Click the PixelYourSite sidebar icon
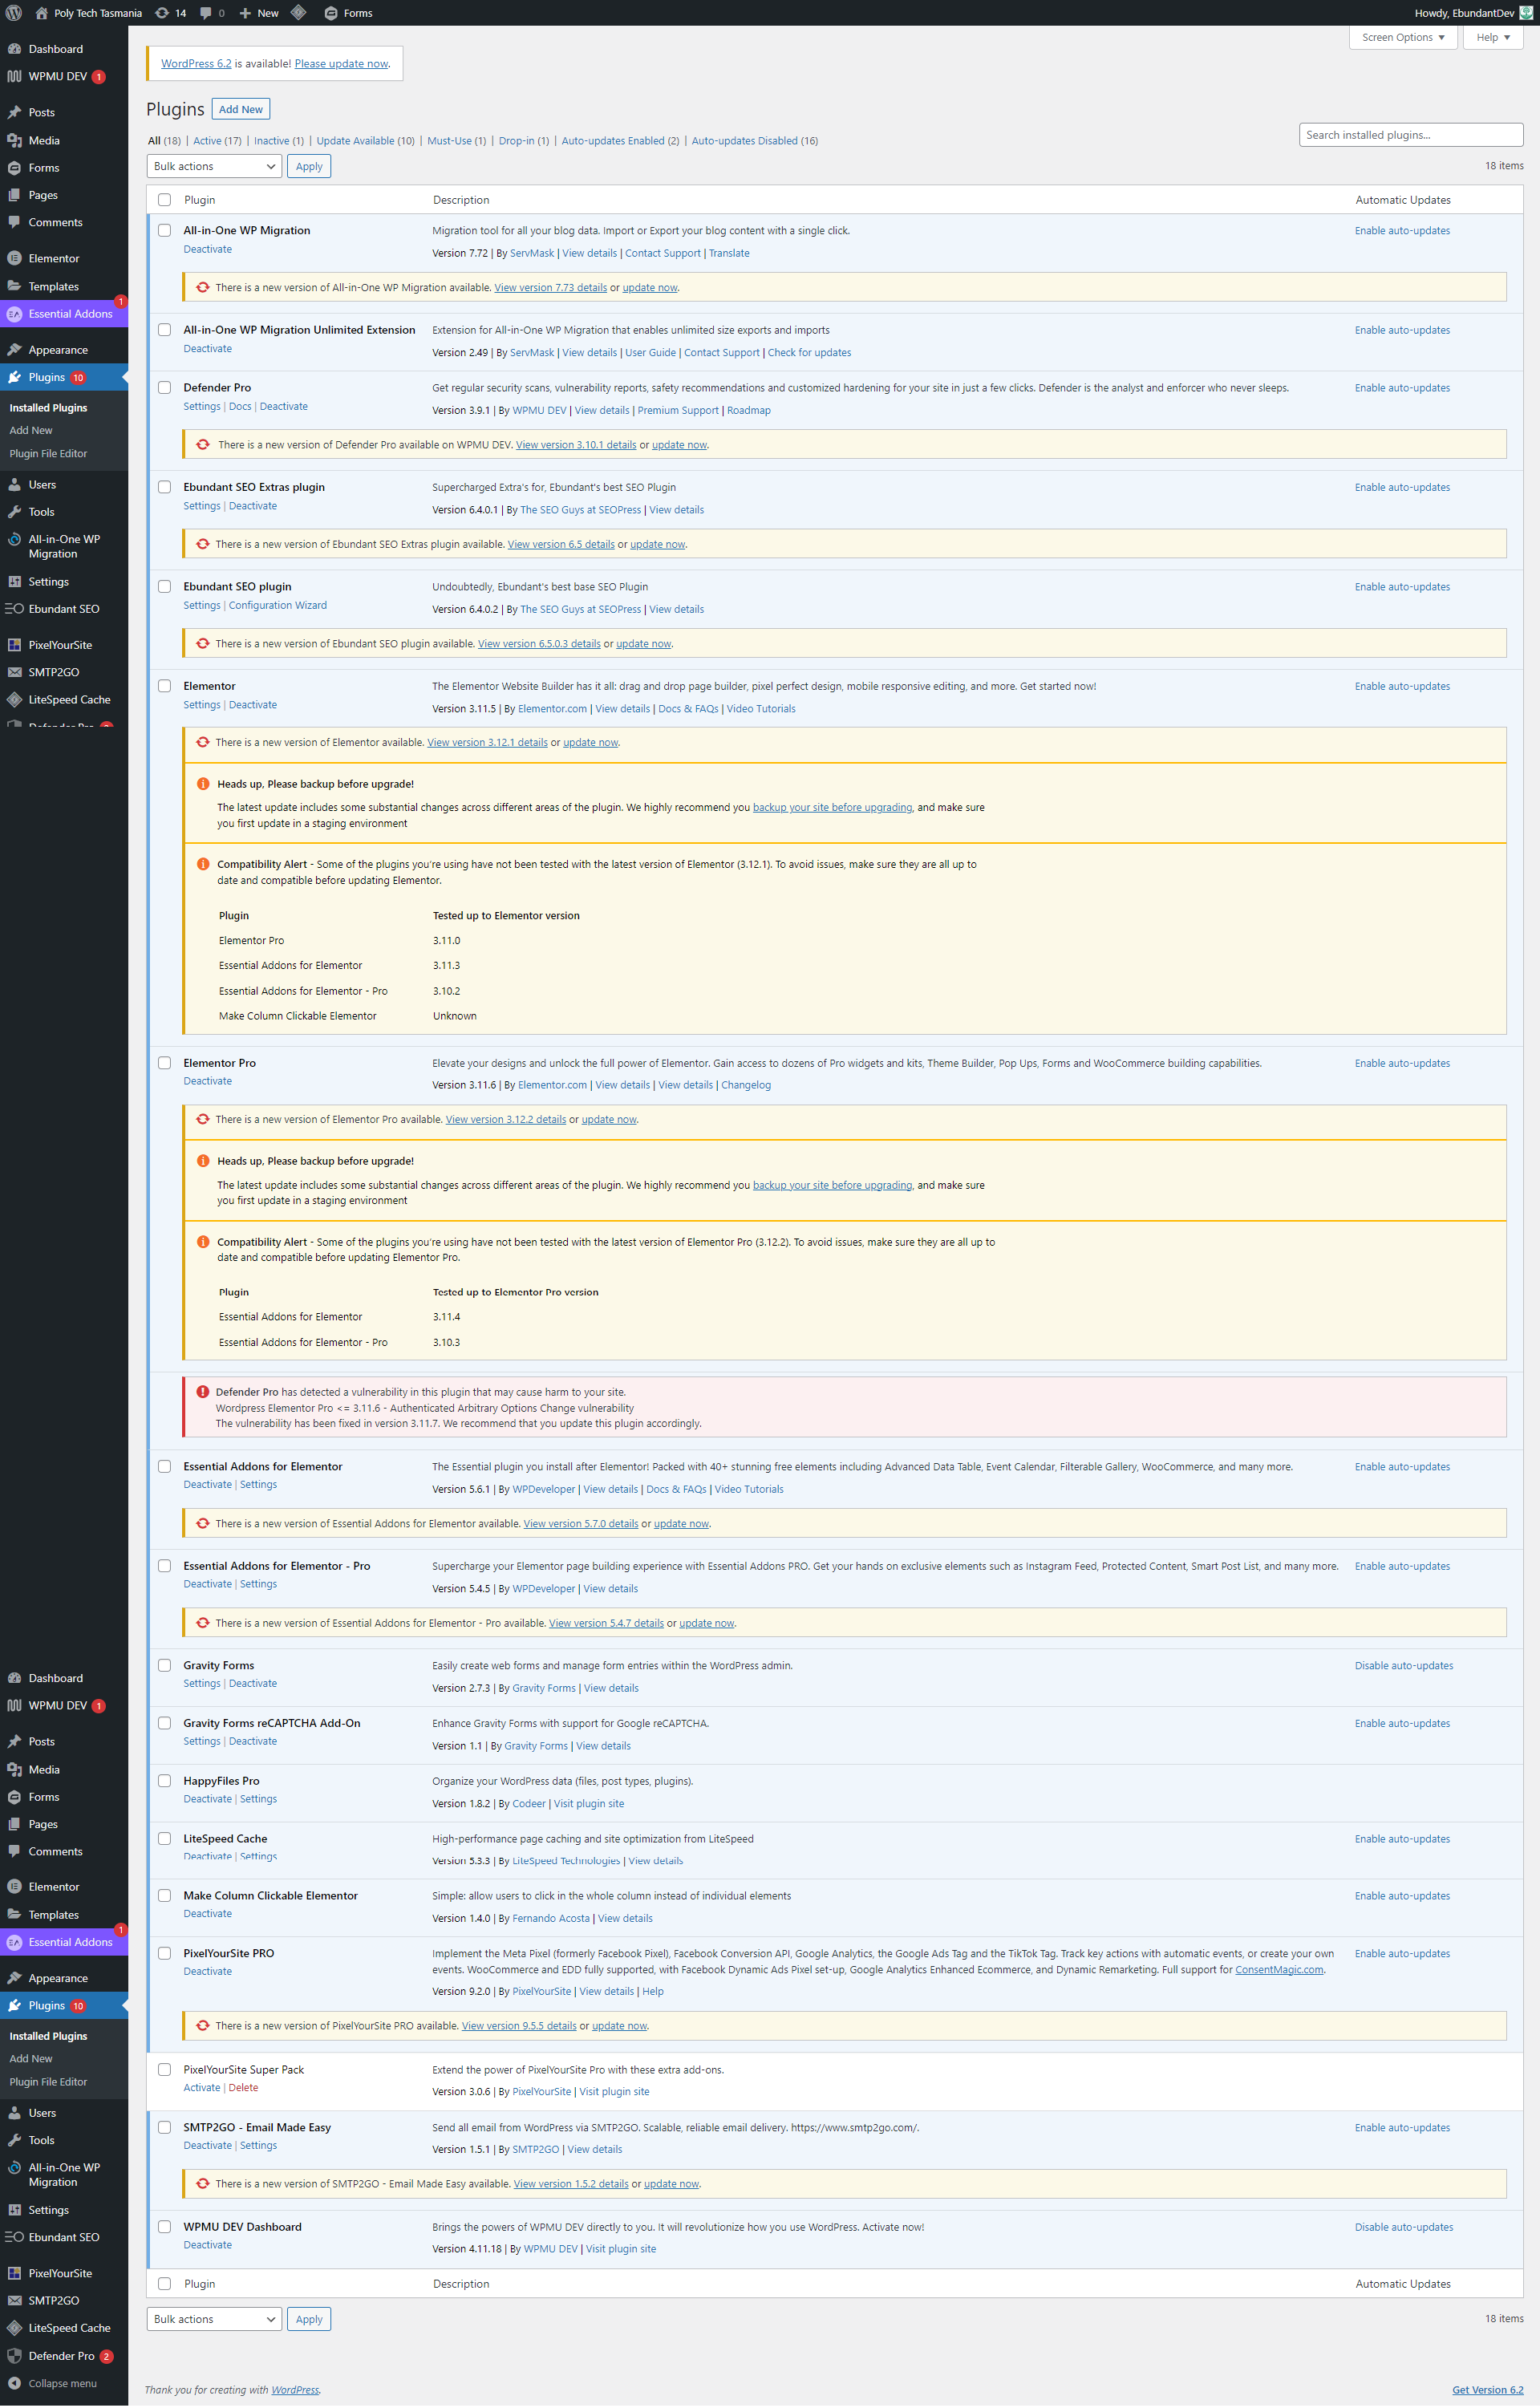 [x=14, y=645]
